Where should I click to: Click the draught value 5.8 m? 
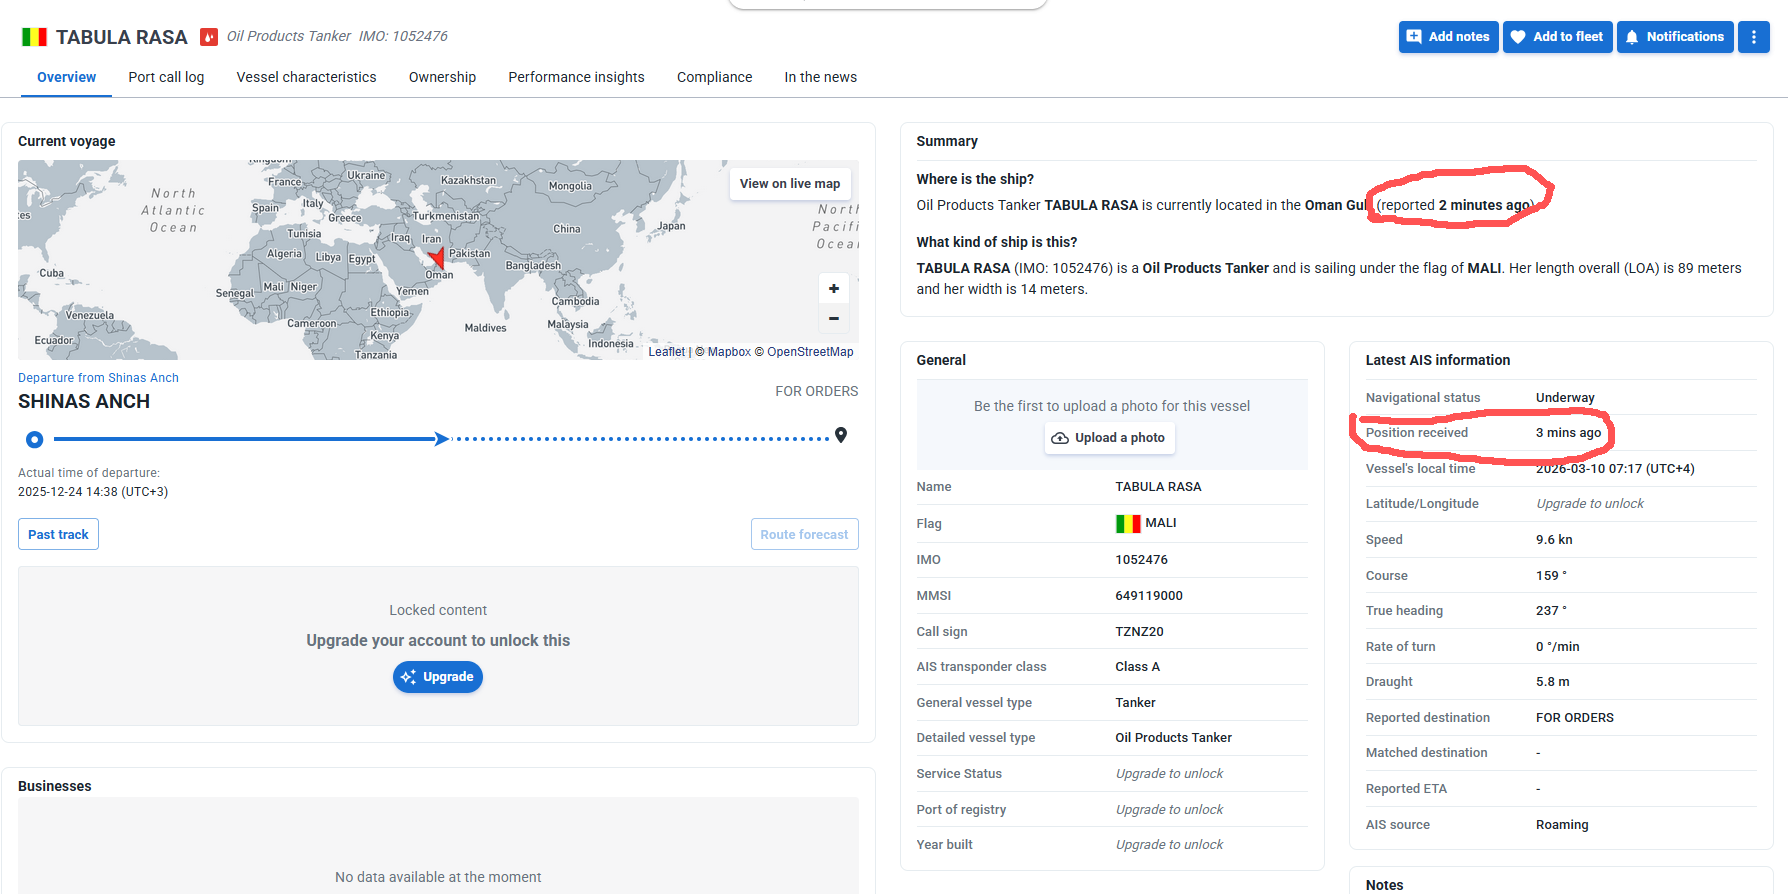pyautogui.click(x=1553, y=682)
